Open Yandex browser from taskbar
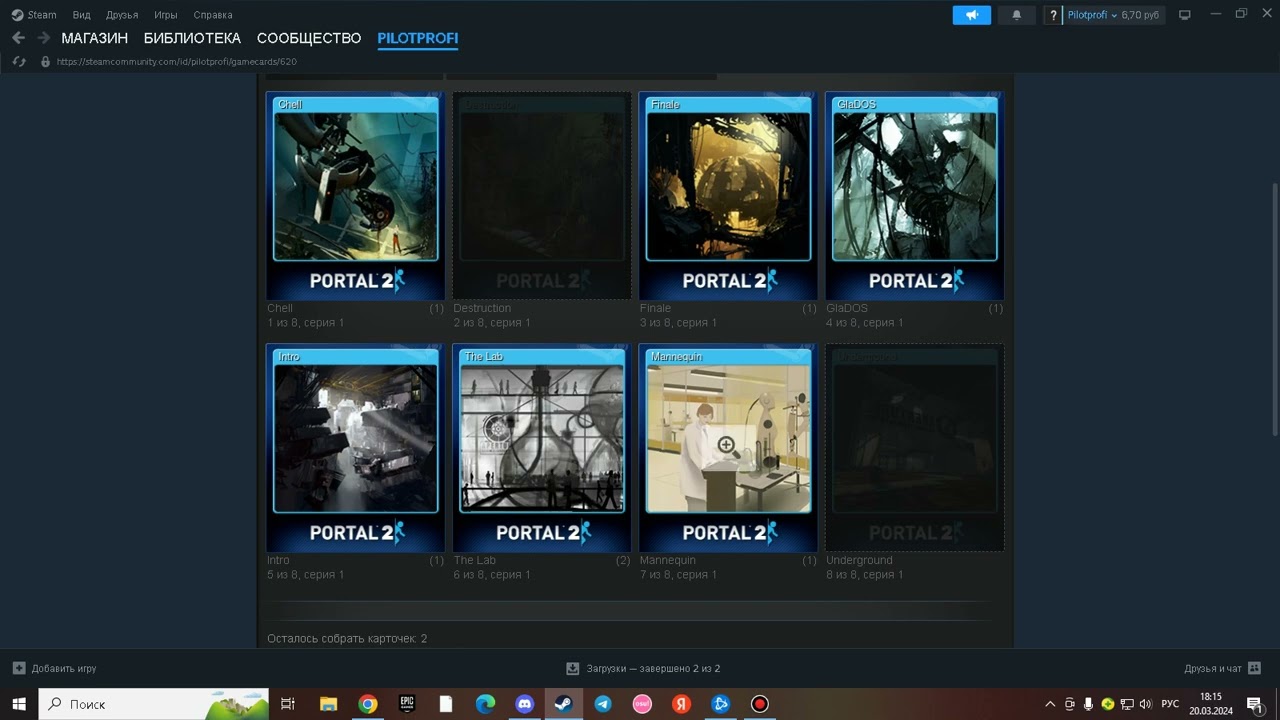The width and height of the screenshot is (1280, 720). click(x=681, y=704)
